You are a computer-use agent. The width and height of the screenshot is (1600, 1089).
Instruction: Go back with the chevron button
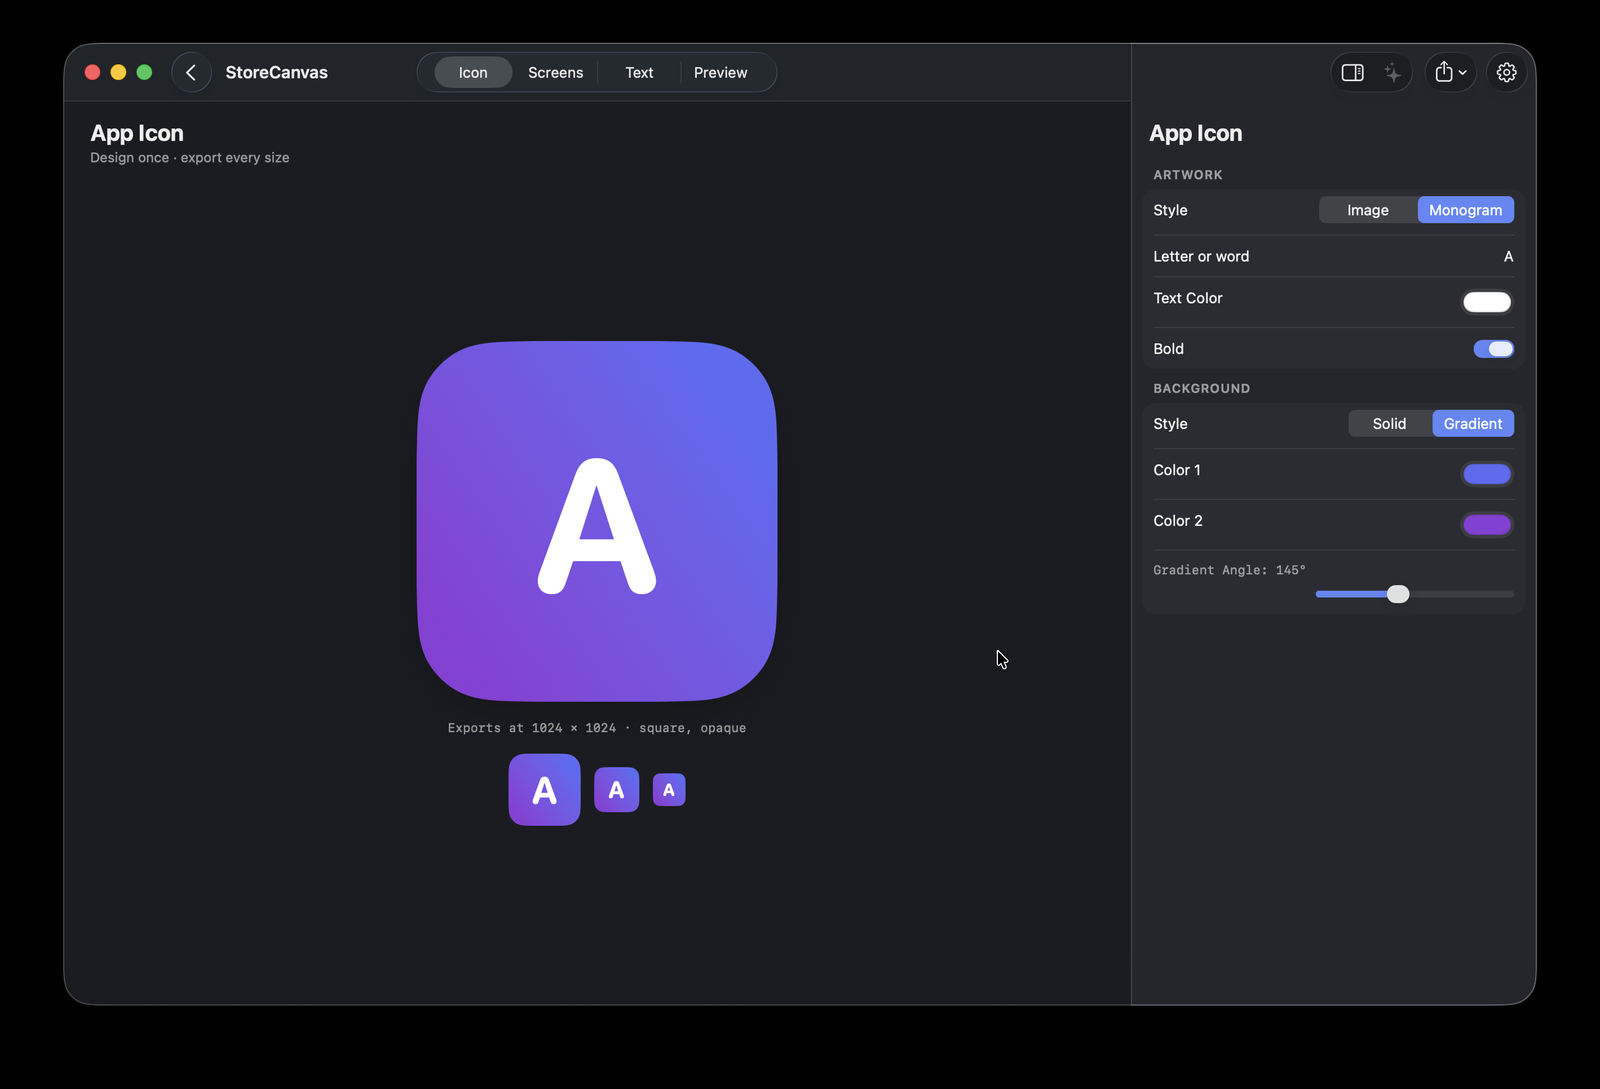[191, 72]
